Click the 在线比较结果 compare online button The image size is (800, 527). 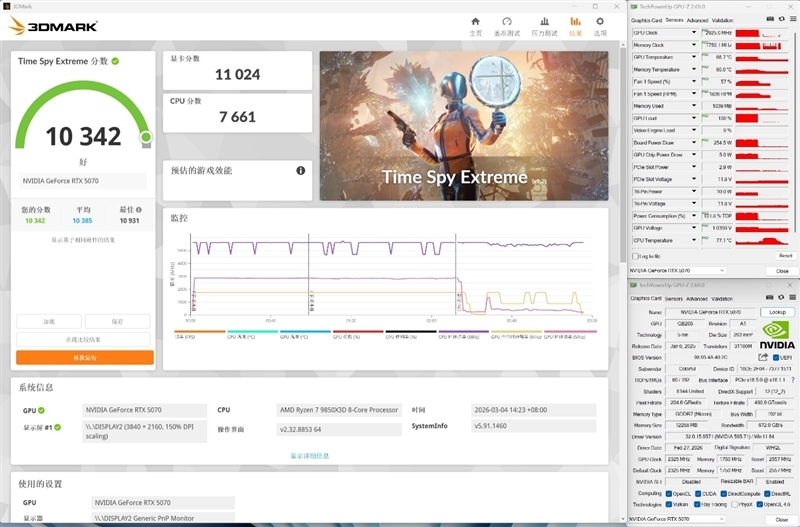pos(83,339)
